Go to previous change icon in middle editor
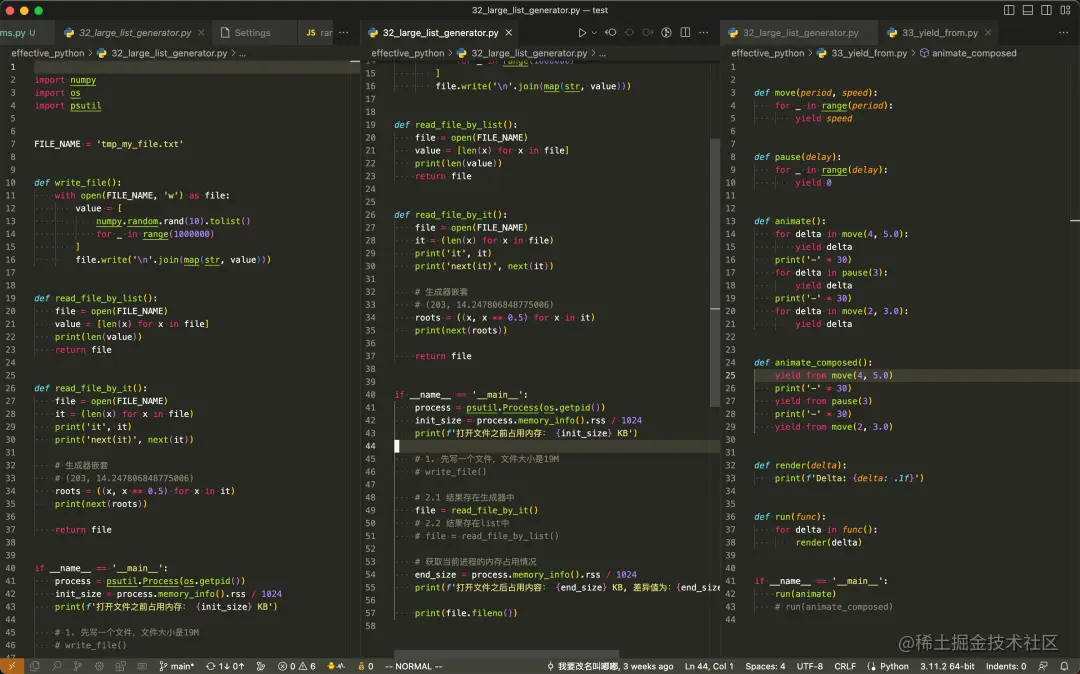1080x674 pixels. coord(610,32)
